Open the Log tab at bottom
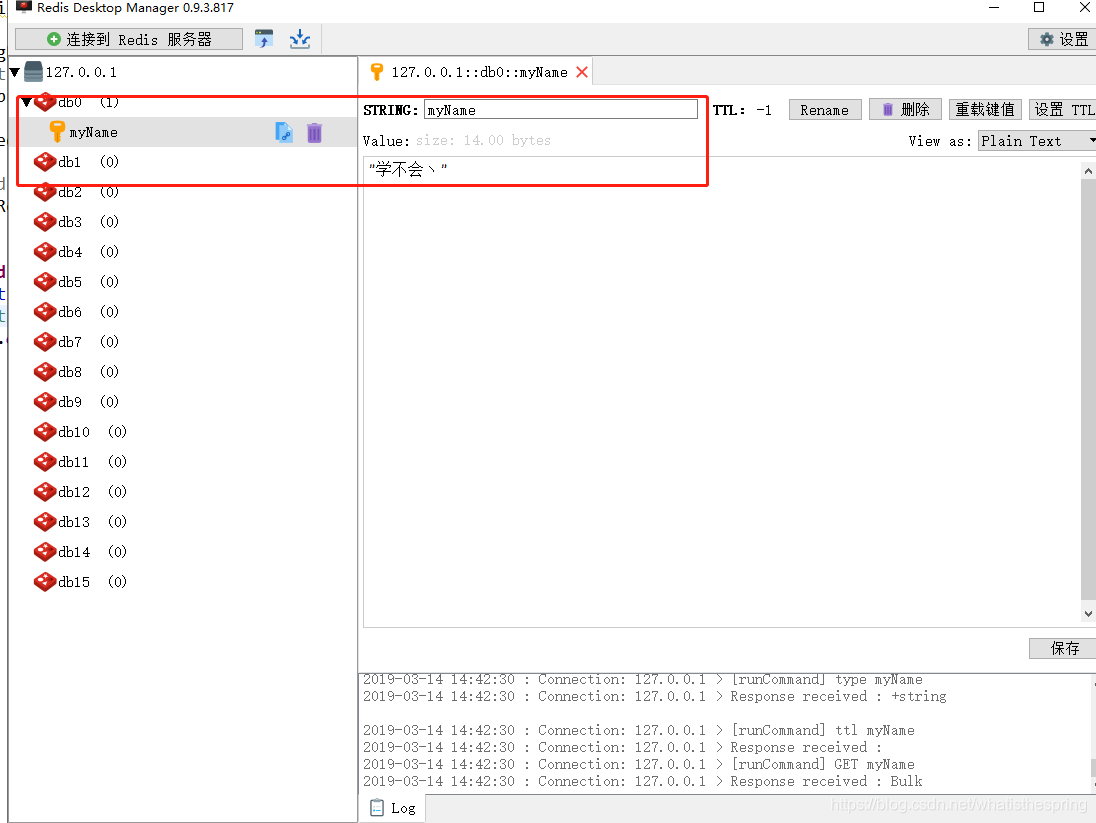 click(x=393, y=808)
